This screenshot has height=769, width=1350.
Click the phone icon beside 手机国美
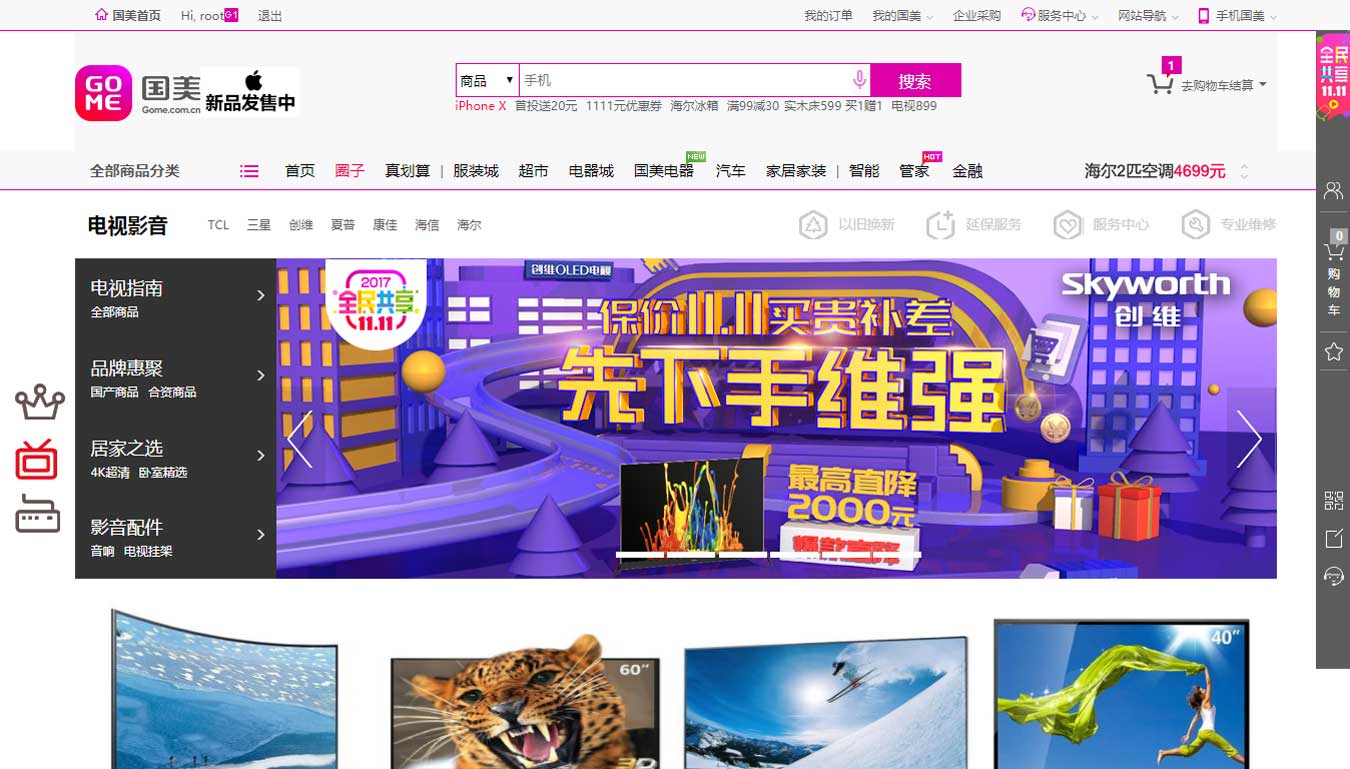[x=1204, y=15]
